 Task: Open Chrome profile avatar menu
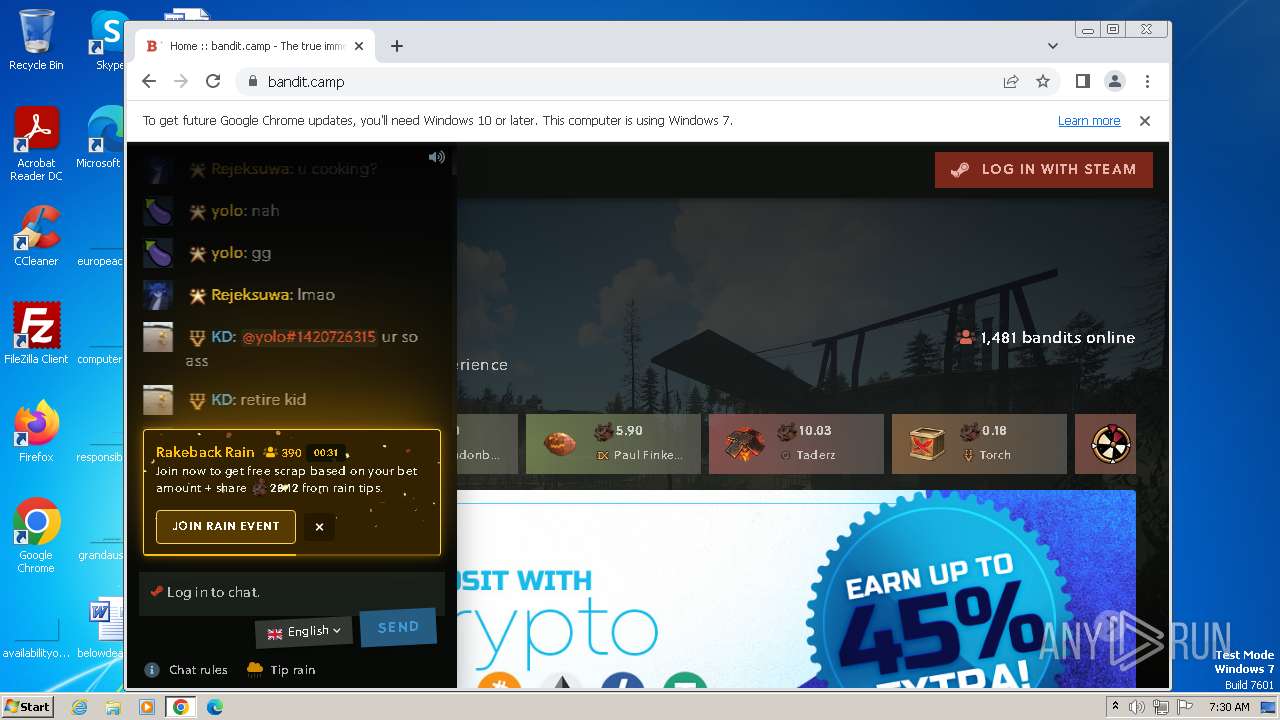[1114, 82]
